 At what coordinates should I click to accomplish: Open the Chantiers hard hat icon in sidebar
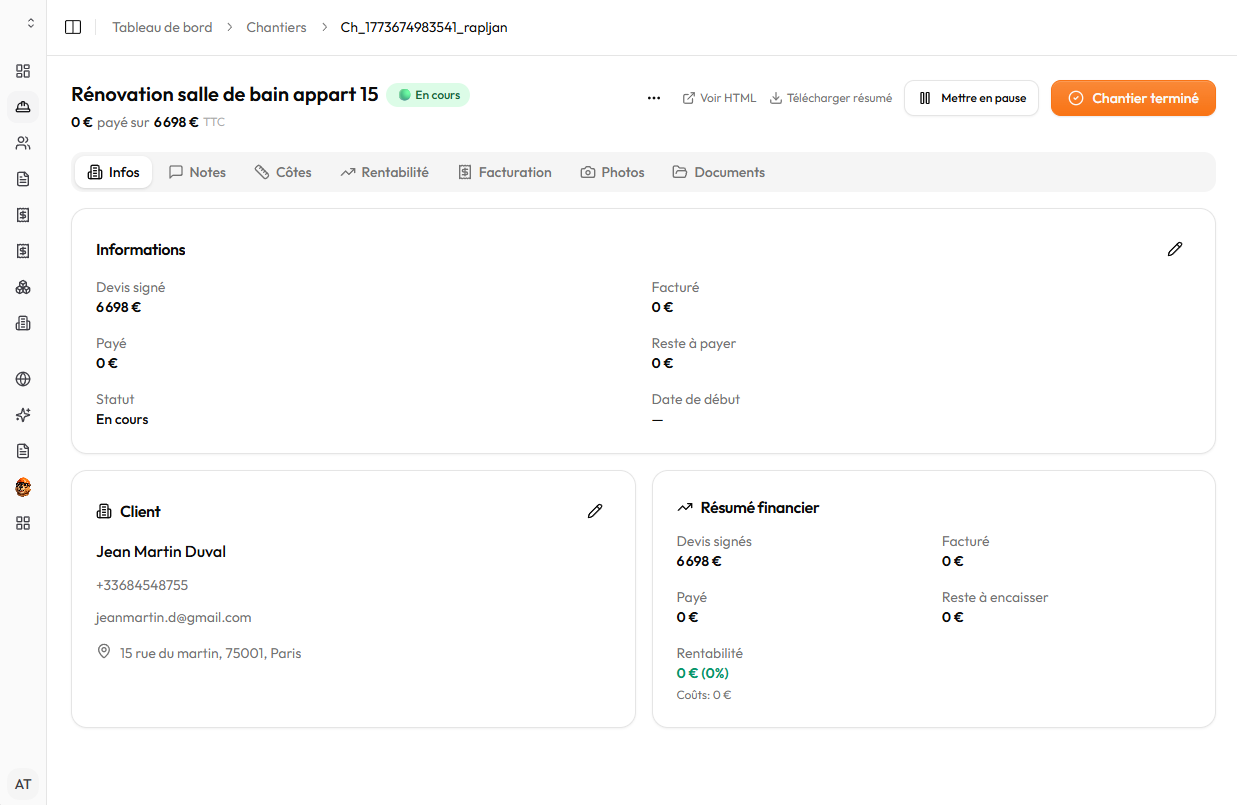point(22,107)
